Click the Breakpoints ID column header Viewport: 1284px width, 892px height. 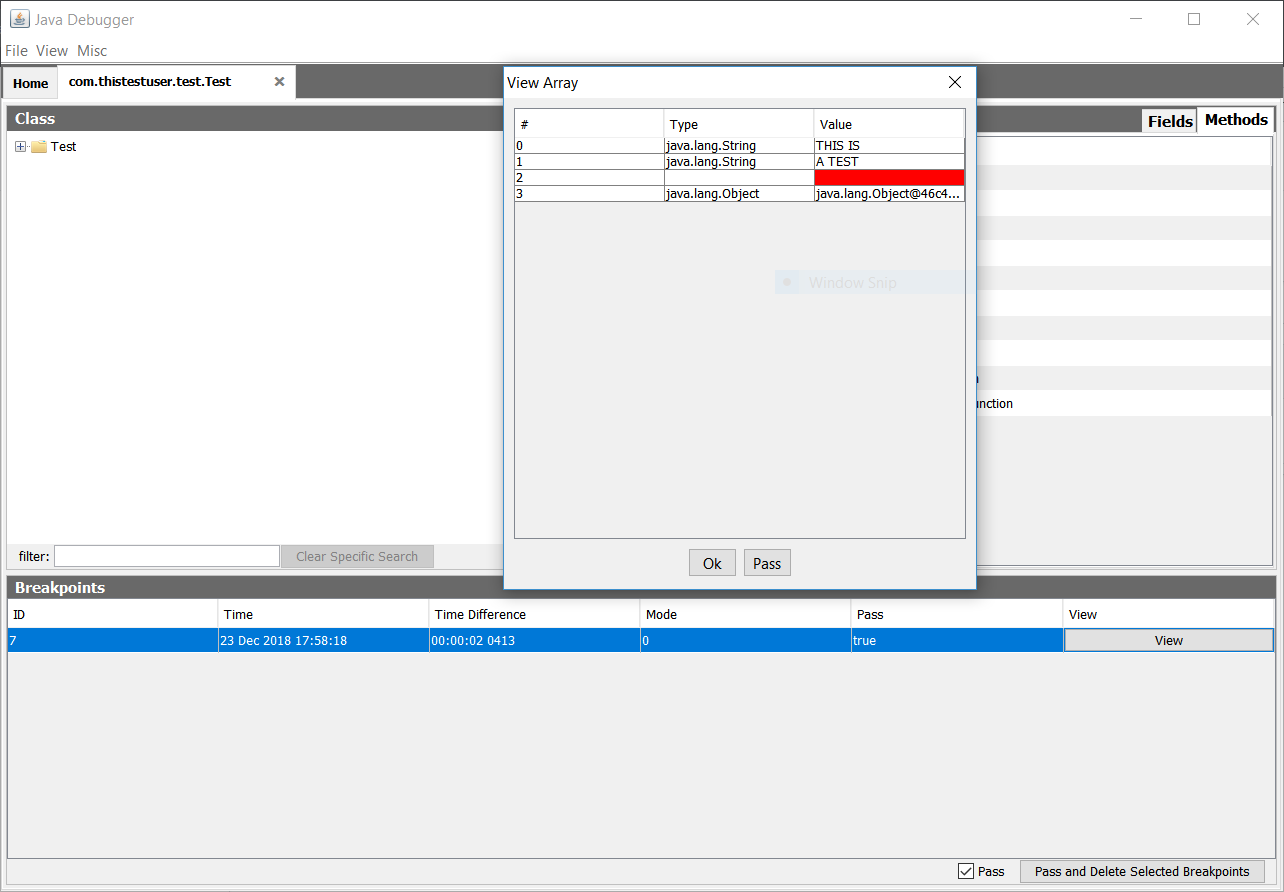point(113,614)
